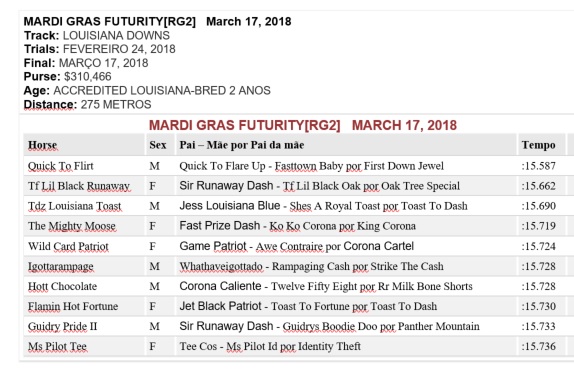Select the Track: Louisiana Downs line
This screenshot has width=574, height=386.
pyautogui.click(x=97, y=36)
